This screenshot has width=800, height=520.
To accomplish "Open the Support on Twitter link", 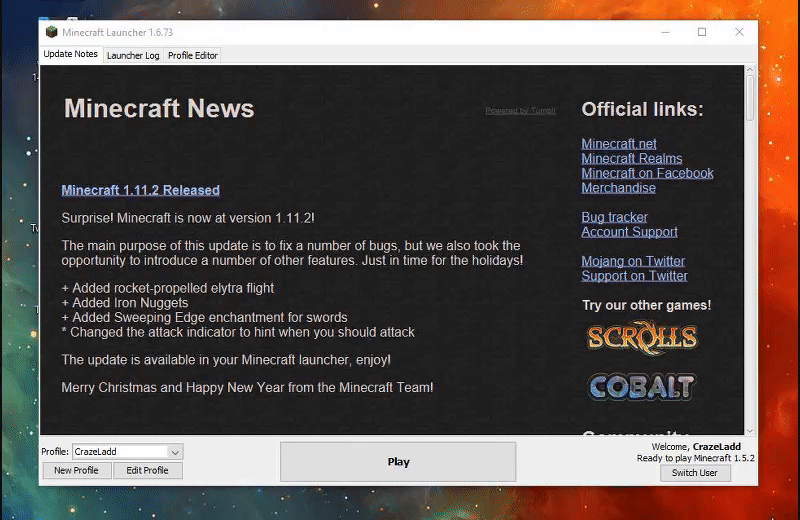I will point(635,276).
